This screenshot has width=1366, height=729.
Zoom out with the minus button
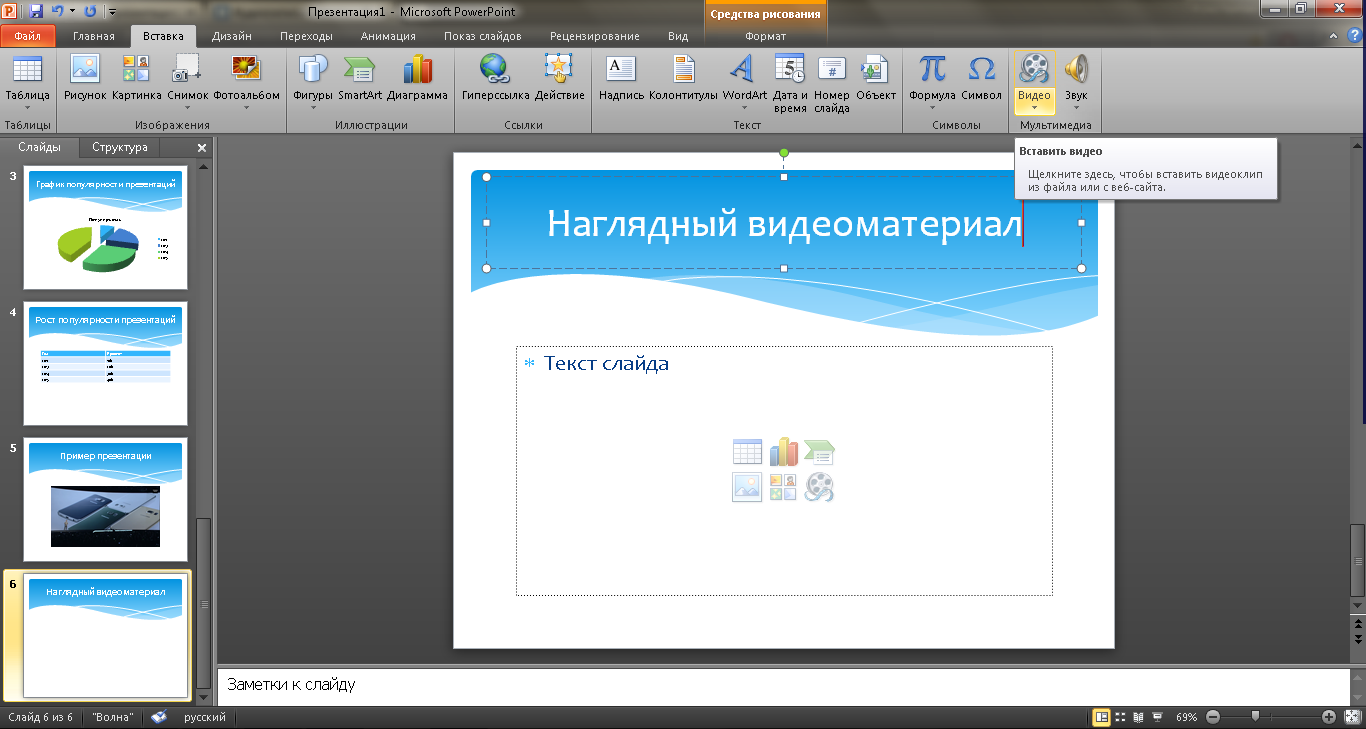tap(1213, 717)
